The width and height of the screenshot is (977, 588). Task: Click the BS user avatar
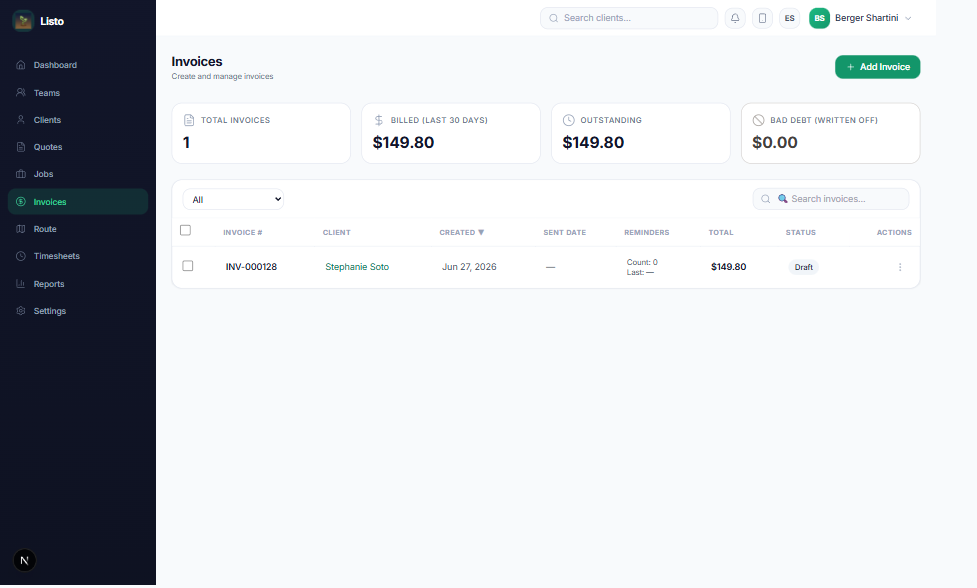pyautogui.click(x=819, y=18)
